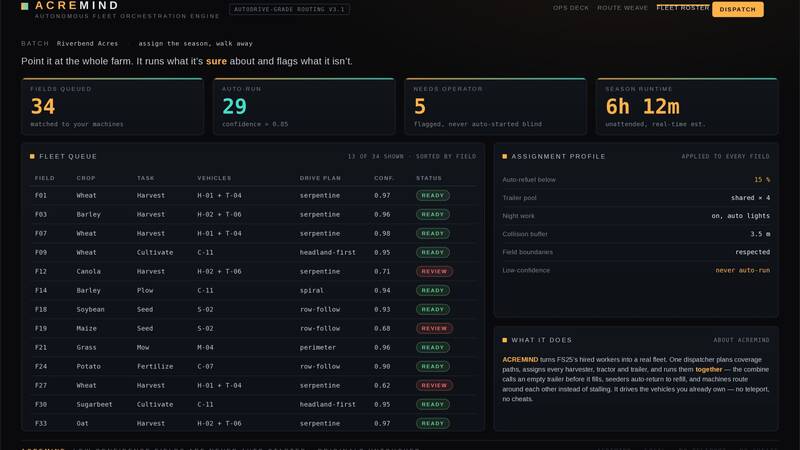Screen dimensions: 800x450
Task: Click the 0.62 confidence value
Action: (x=382, y=385)
